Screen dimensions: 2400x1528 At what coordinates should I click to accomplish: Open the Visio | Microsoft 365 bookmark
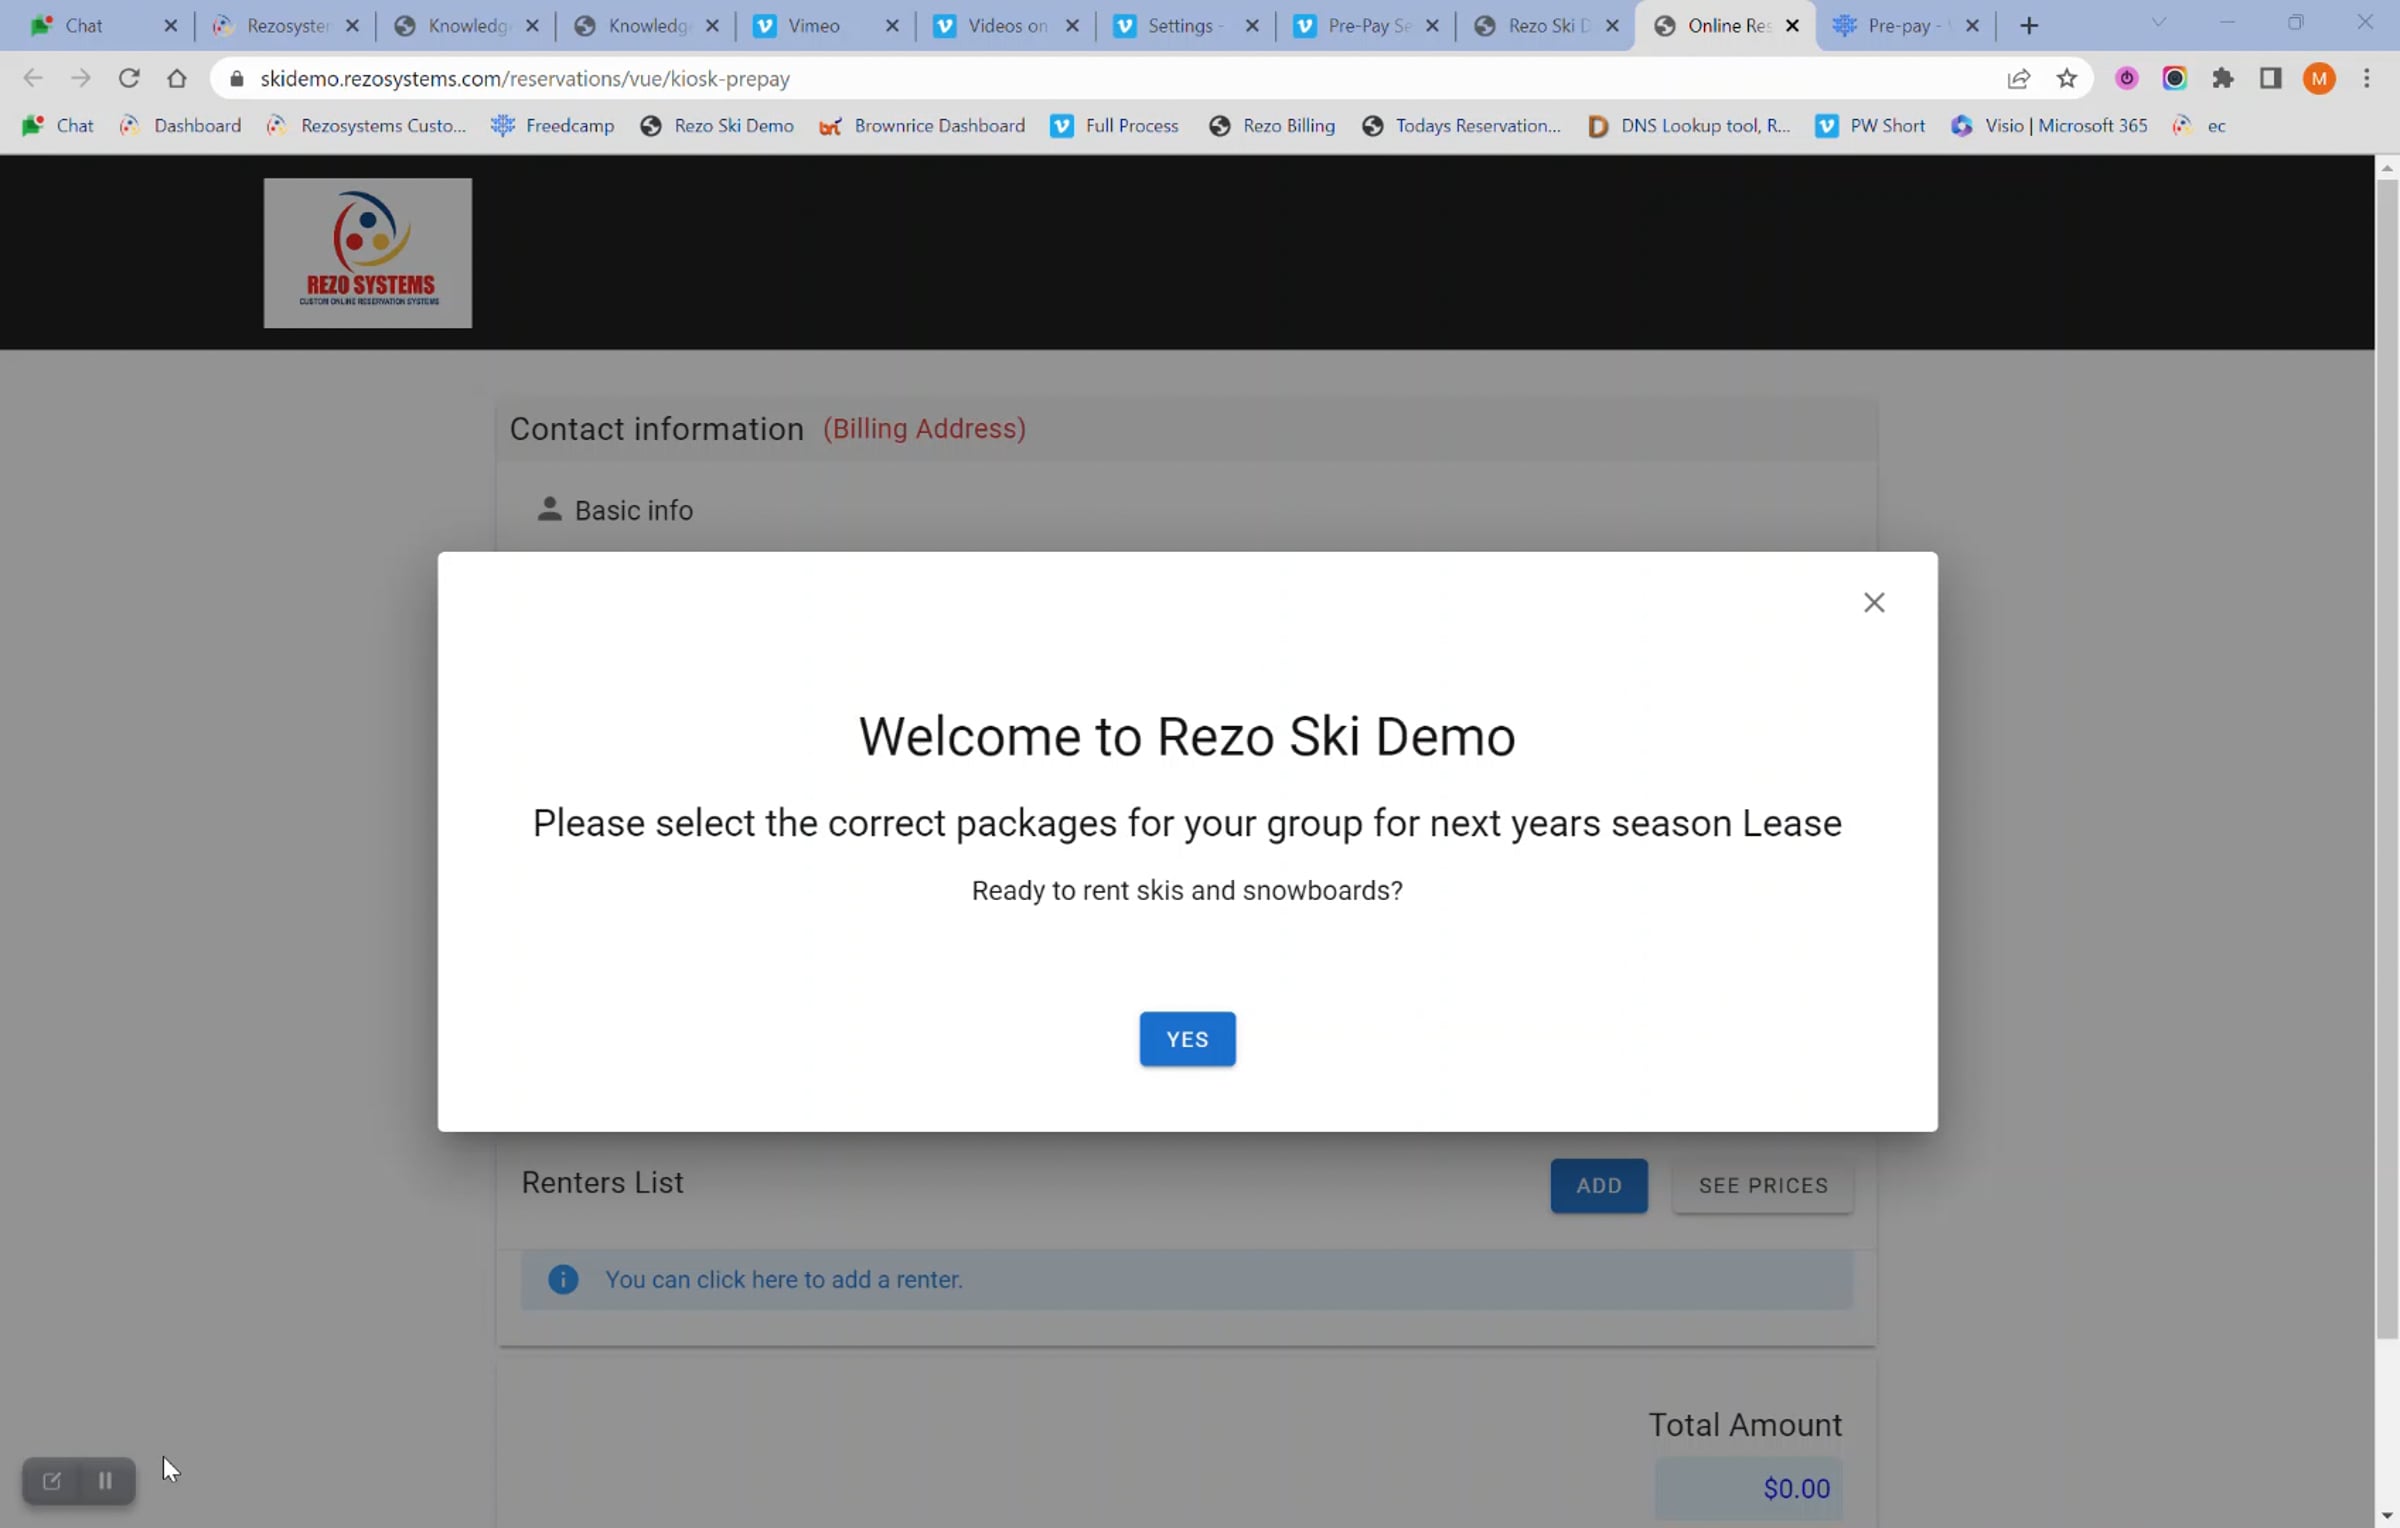[2049, 126]
